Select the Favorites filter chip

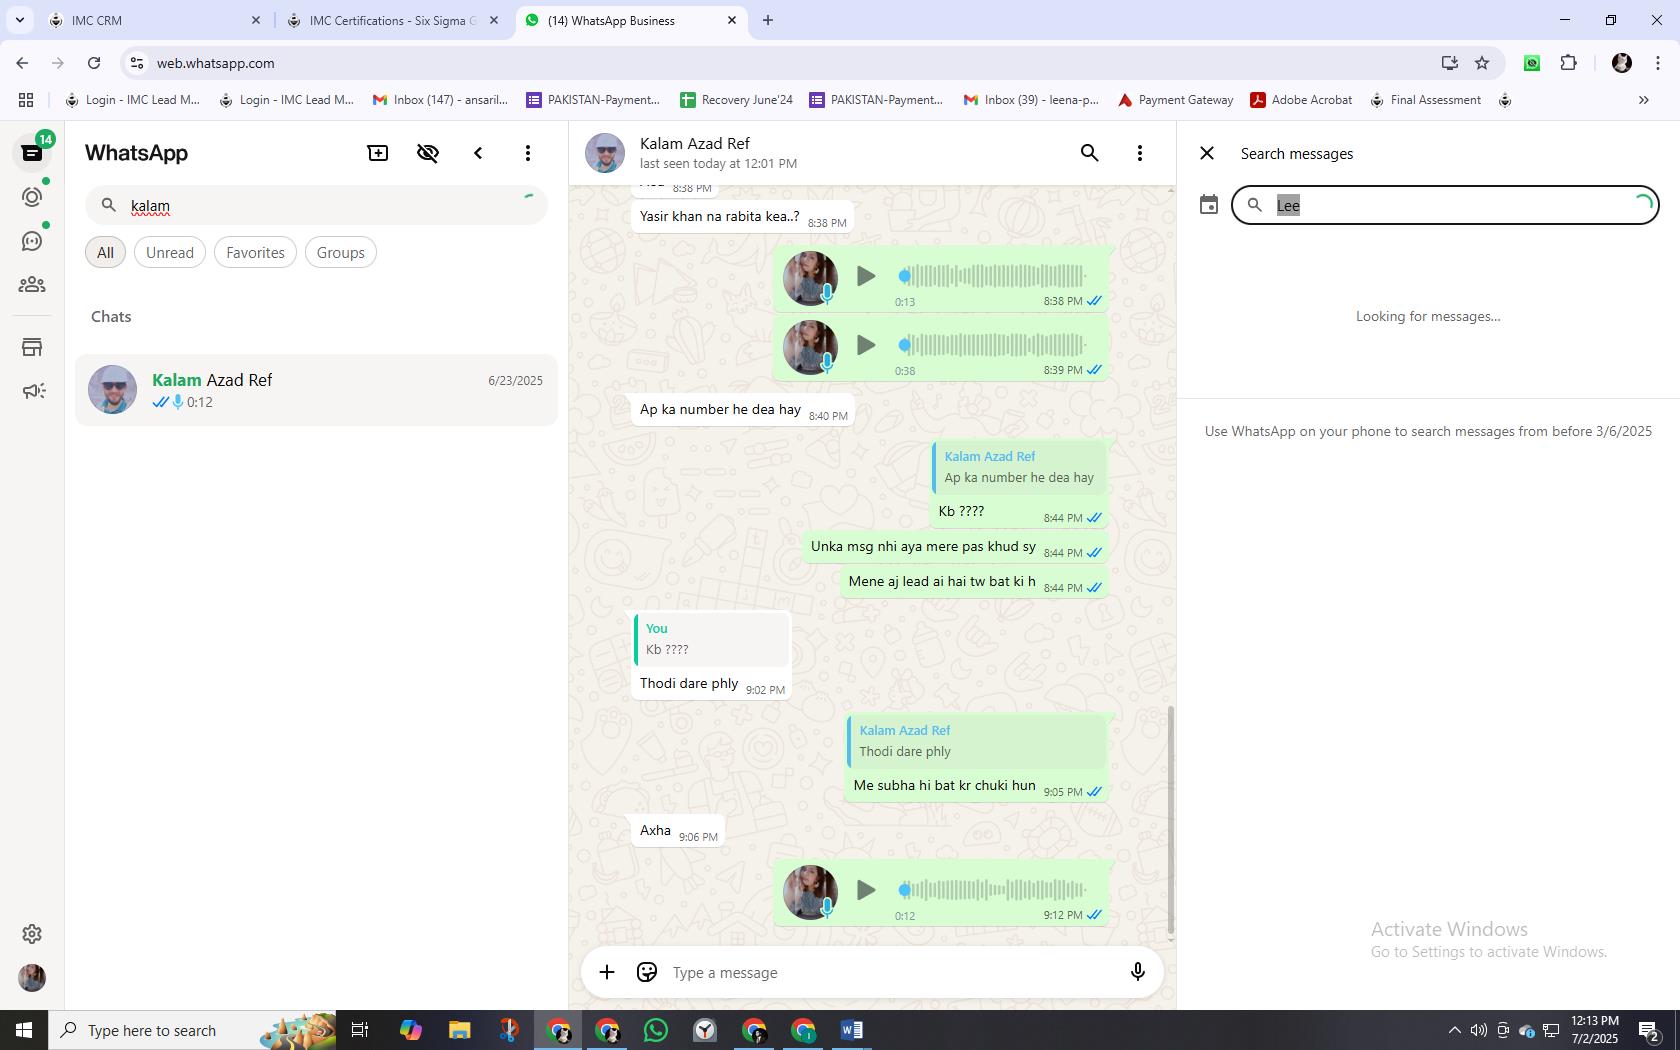[255, 252]
